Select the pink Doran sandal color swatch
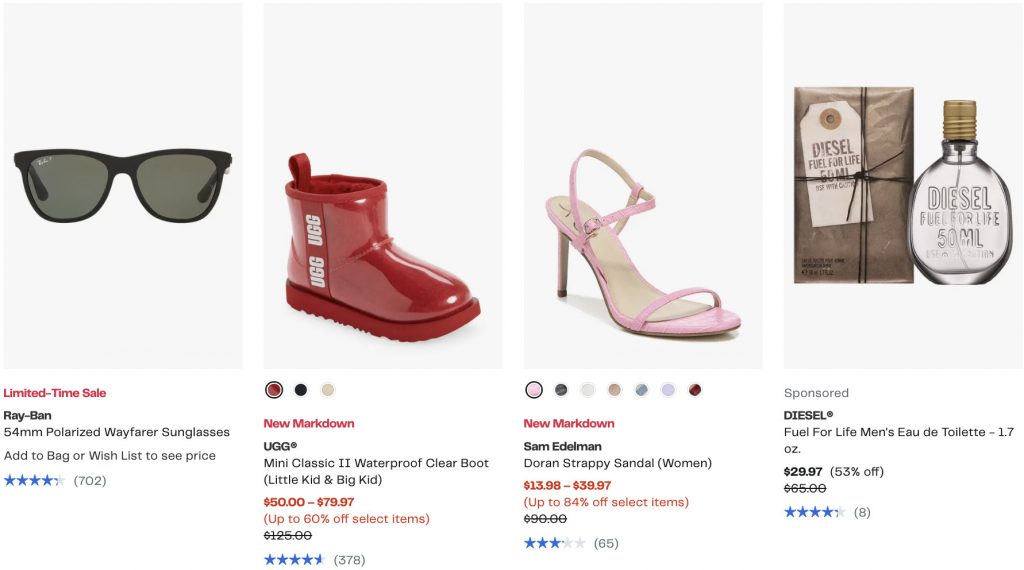The height and width of the screenshot is (570, 1024). (x=534, y=390)
